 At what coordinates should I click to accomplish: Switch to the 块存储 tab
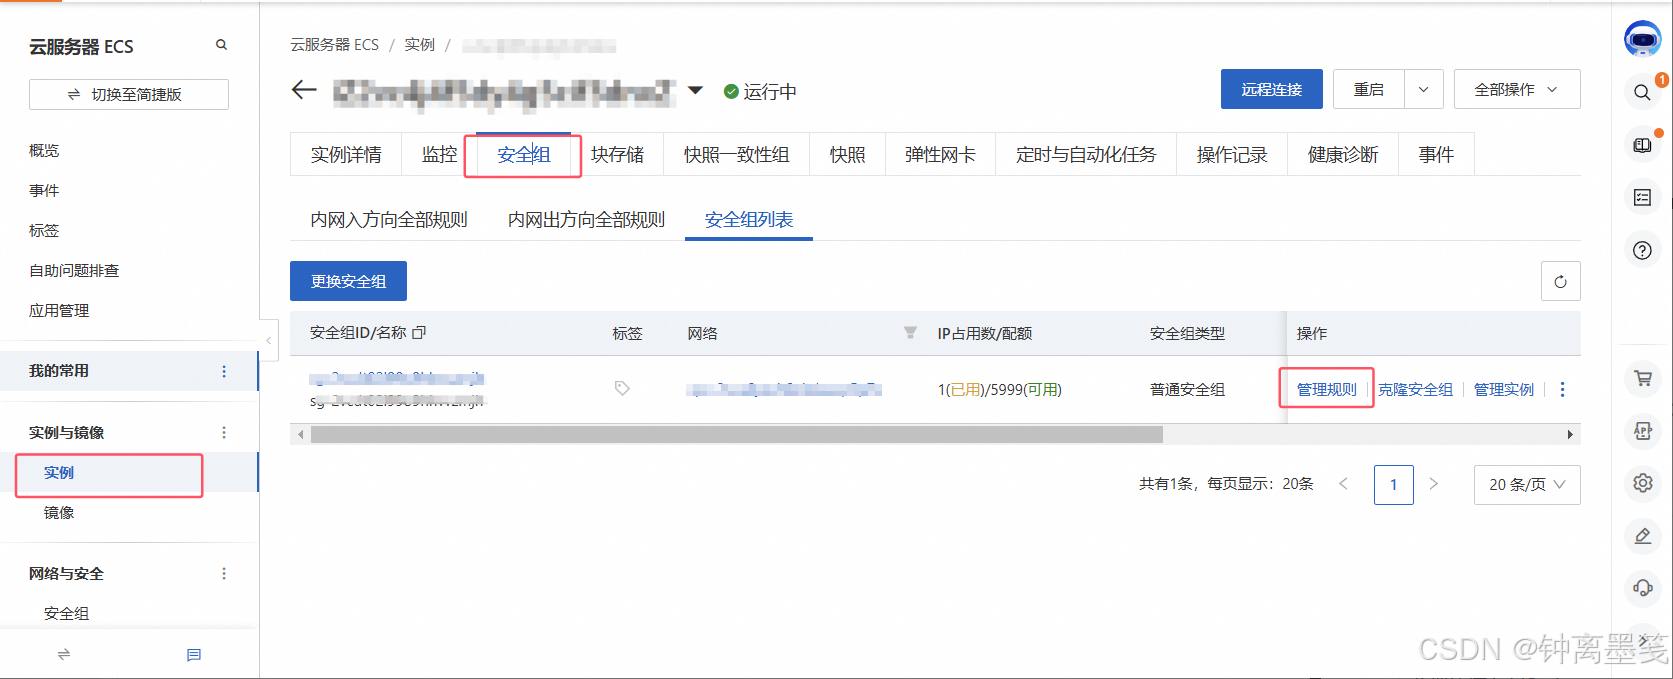617,155
